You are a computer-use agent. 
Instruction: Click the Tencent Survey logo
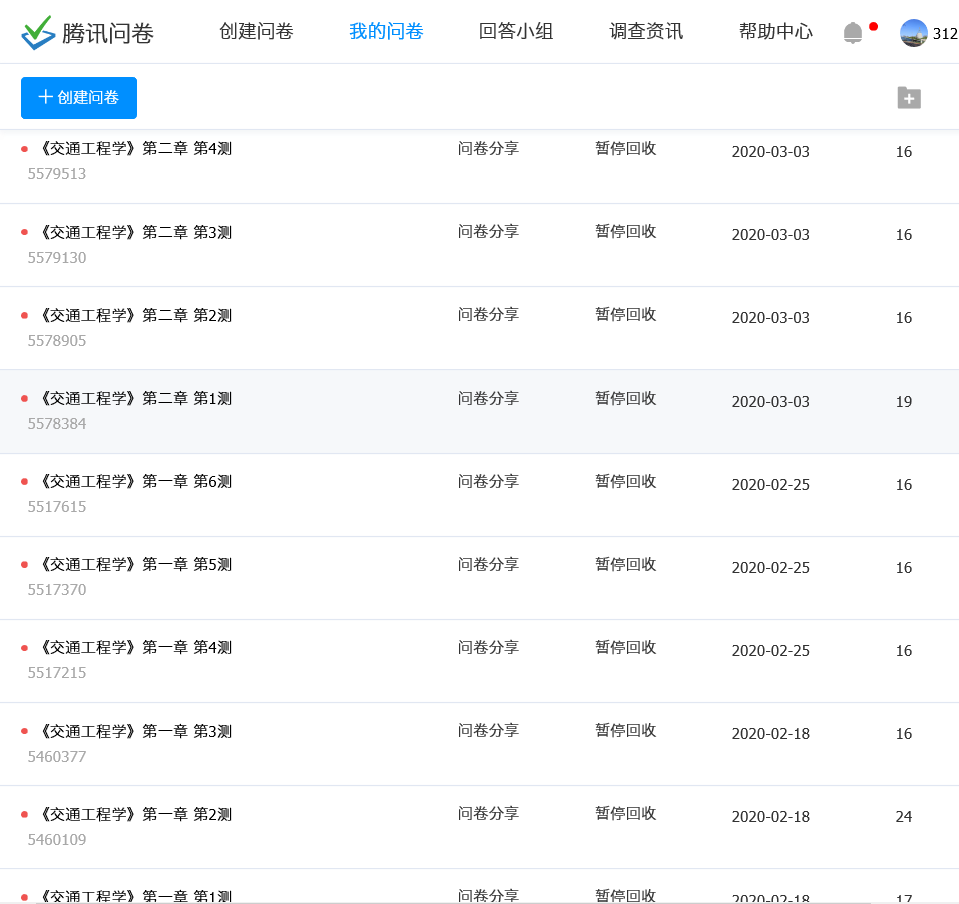coord(88,33)
